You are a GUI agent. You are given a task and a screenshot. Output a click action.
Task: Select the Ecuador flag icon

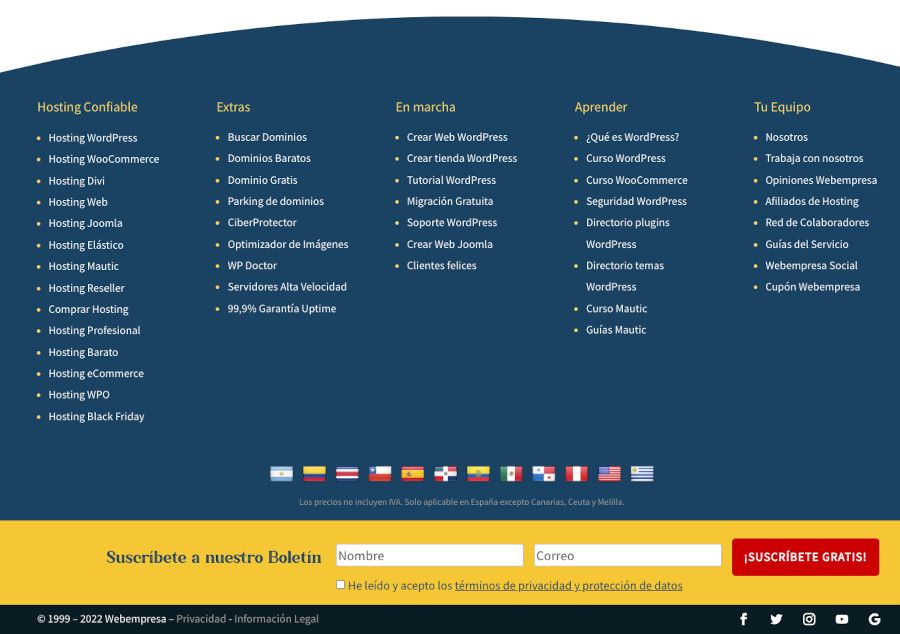(x=478, y=473)
